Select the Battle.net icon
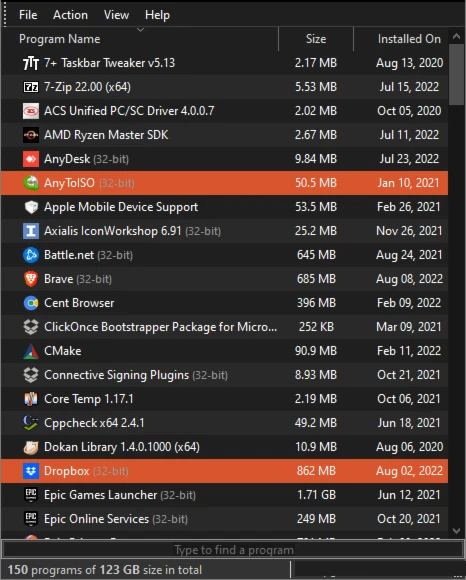The image size is (466, 580). point(31,255)
